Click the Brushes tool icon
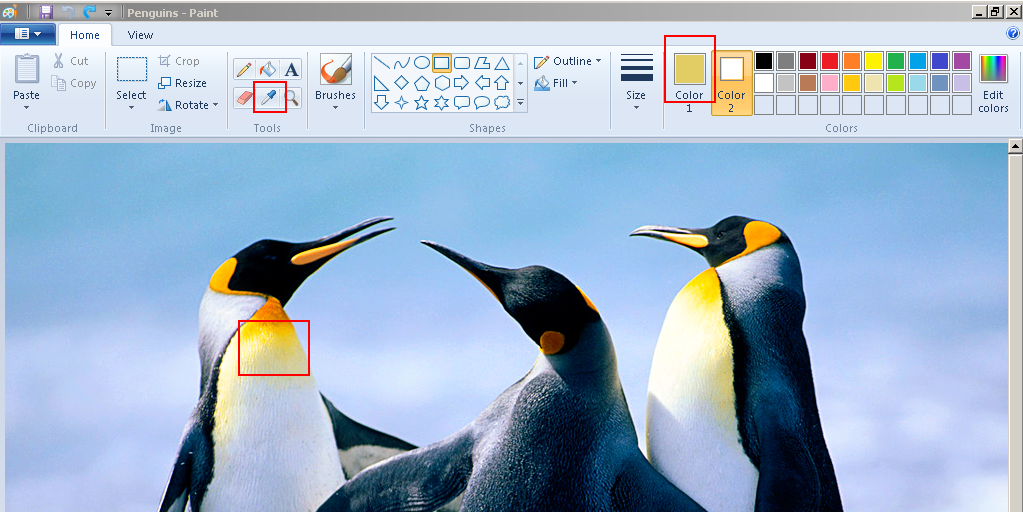The width and height of the screenshot is (1023, 512). tap(335, 69)
